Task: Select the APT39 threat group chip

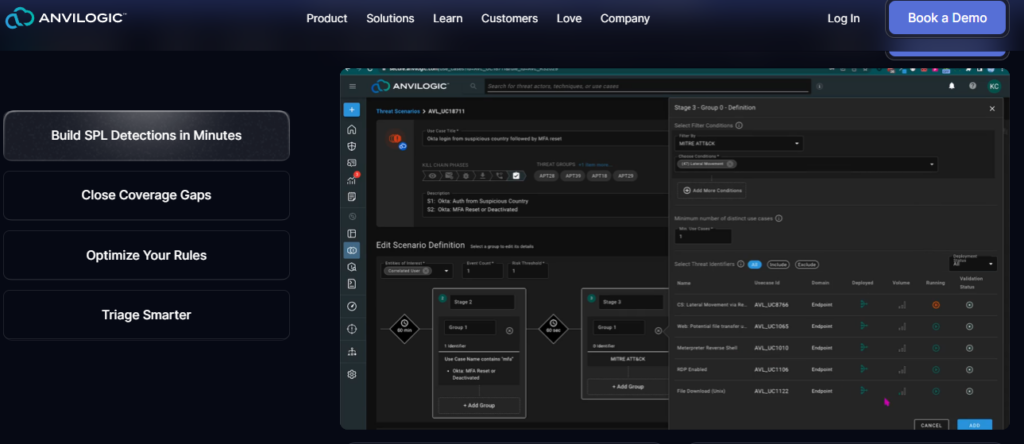Action: 573,176
